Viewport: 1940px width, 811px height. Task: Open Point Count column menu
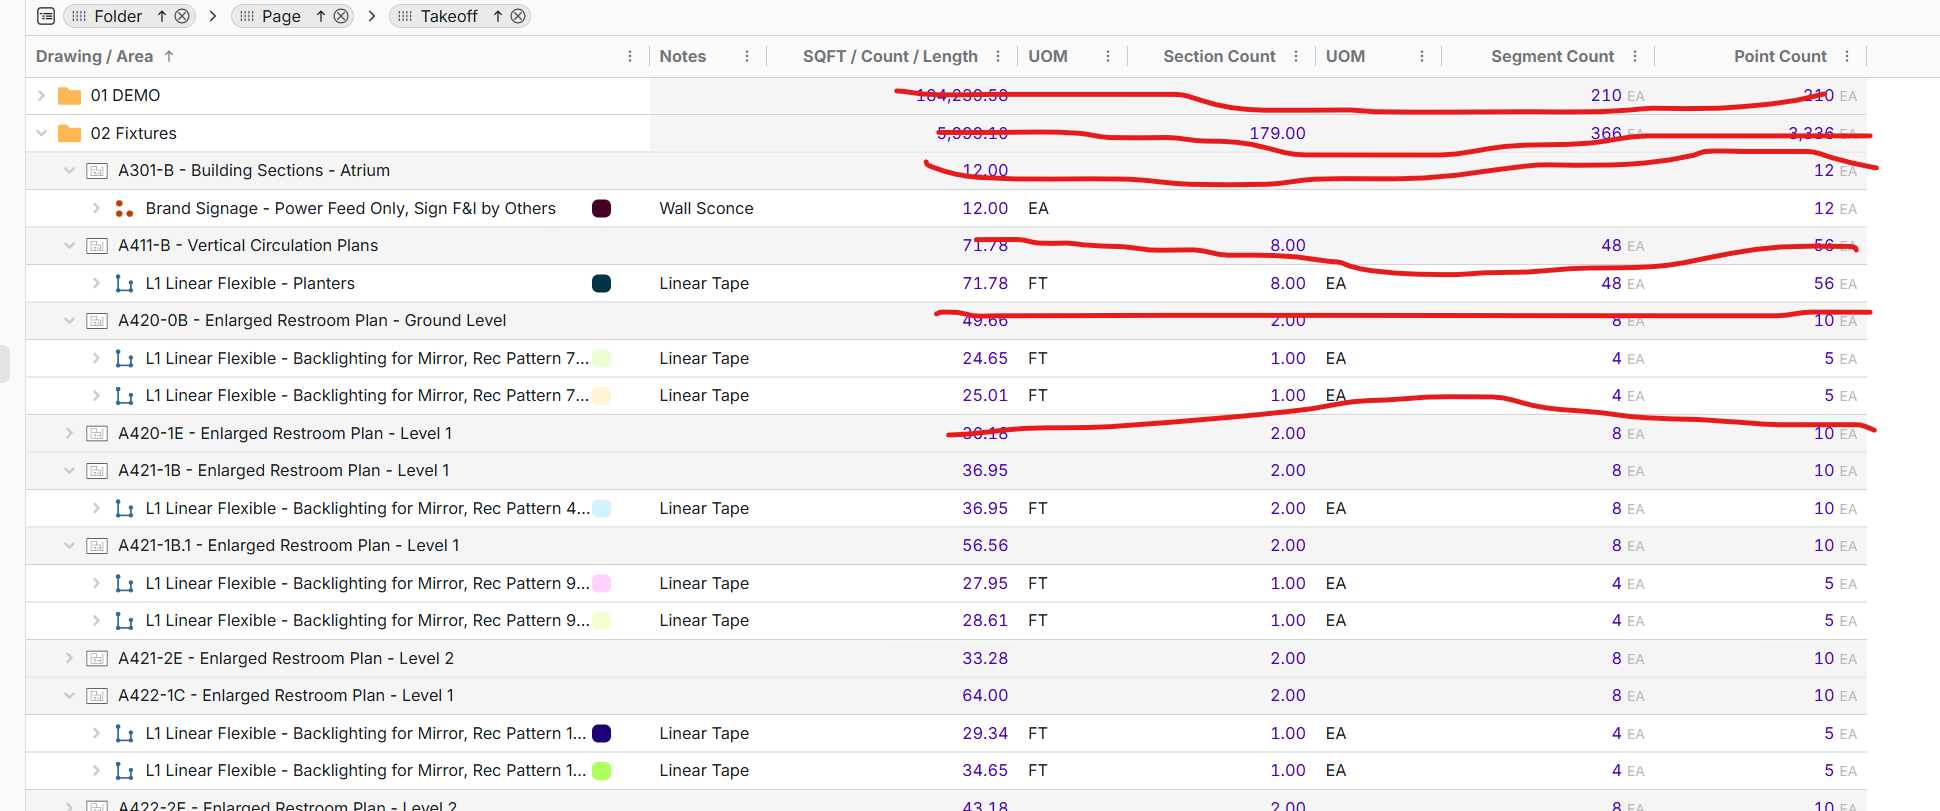tap(1847, 57)
